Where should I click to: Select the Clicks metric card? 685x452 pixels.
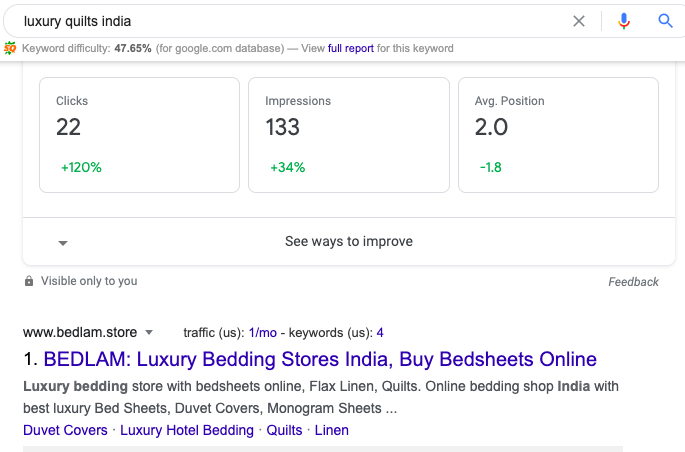(139, 134)
